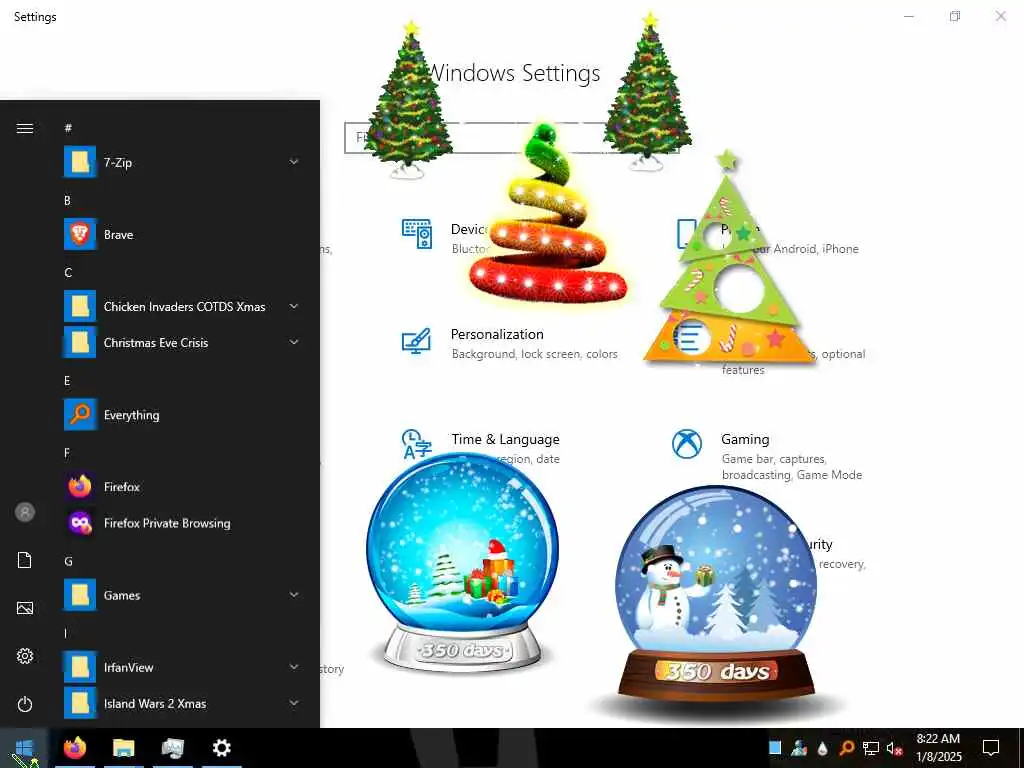
Task: Open the Start menu hamburger expand button
Action: click(25, 128)
